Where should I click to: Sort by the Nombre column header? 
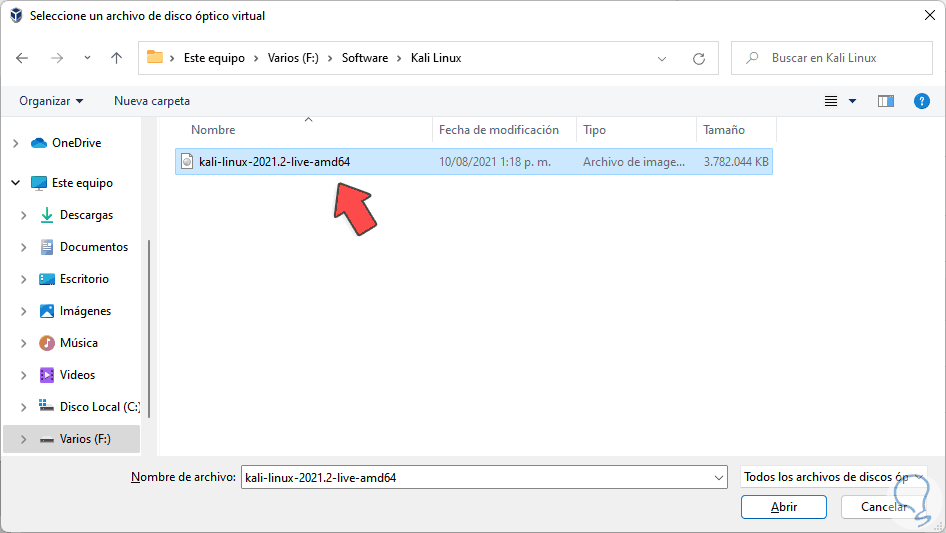click(213, 130)
